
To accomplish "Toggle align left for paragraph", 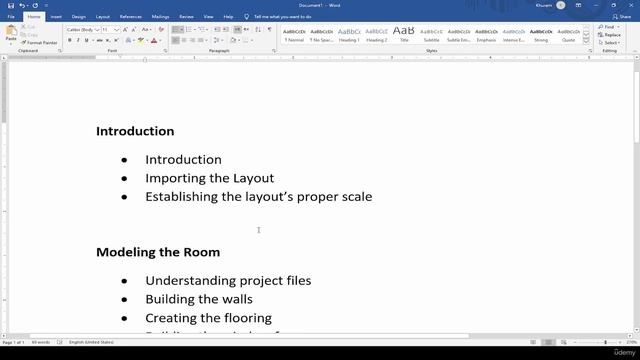I will [x=176, y=40].
